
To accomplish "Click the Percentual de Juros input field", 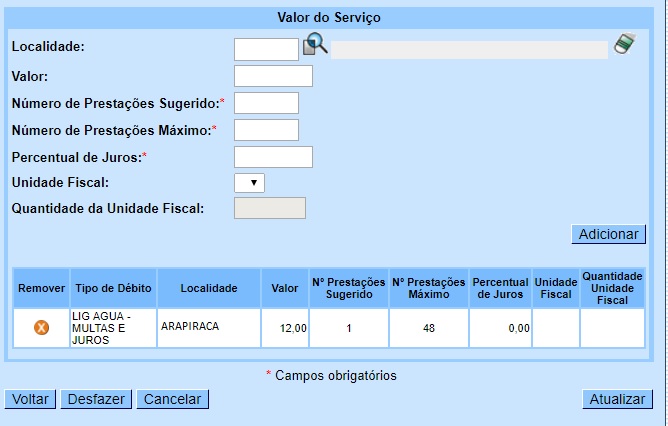I will coord(273,157).
